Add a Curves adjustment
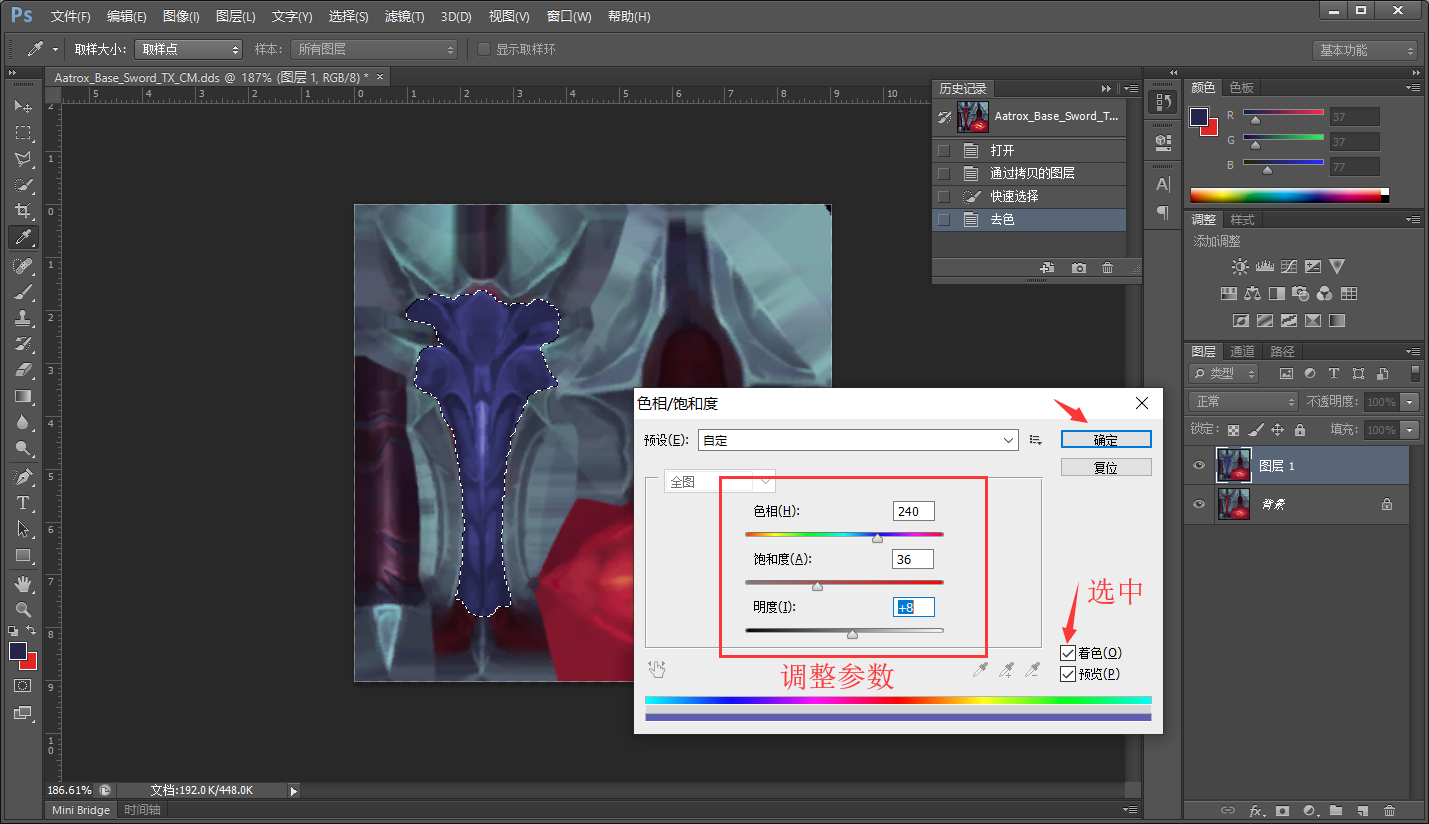 1288,267
